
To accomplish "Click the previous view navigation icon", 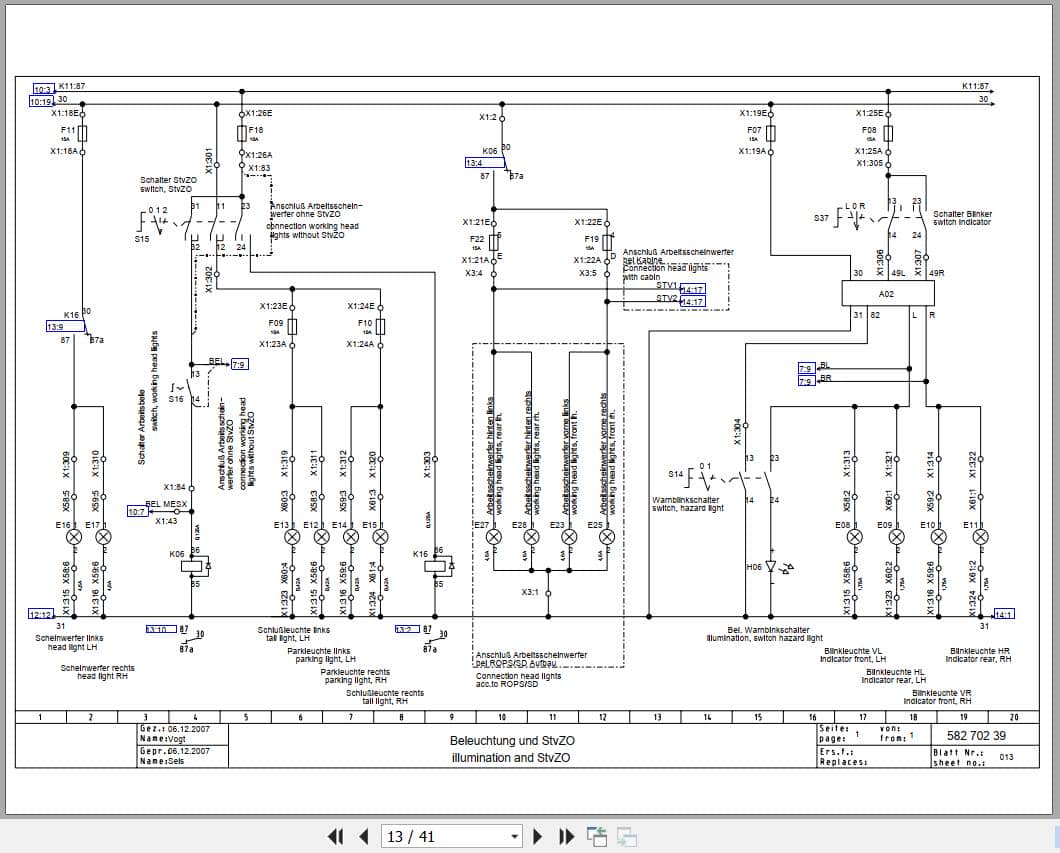I will (597, 837).
